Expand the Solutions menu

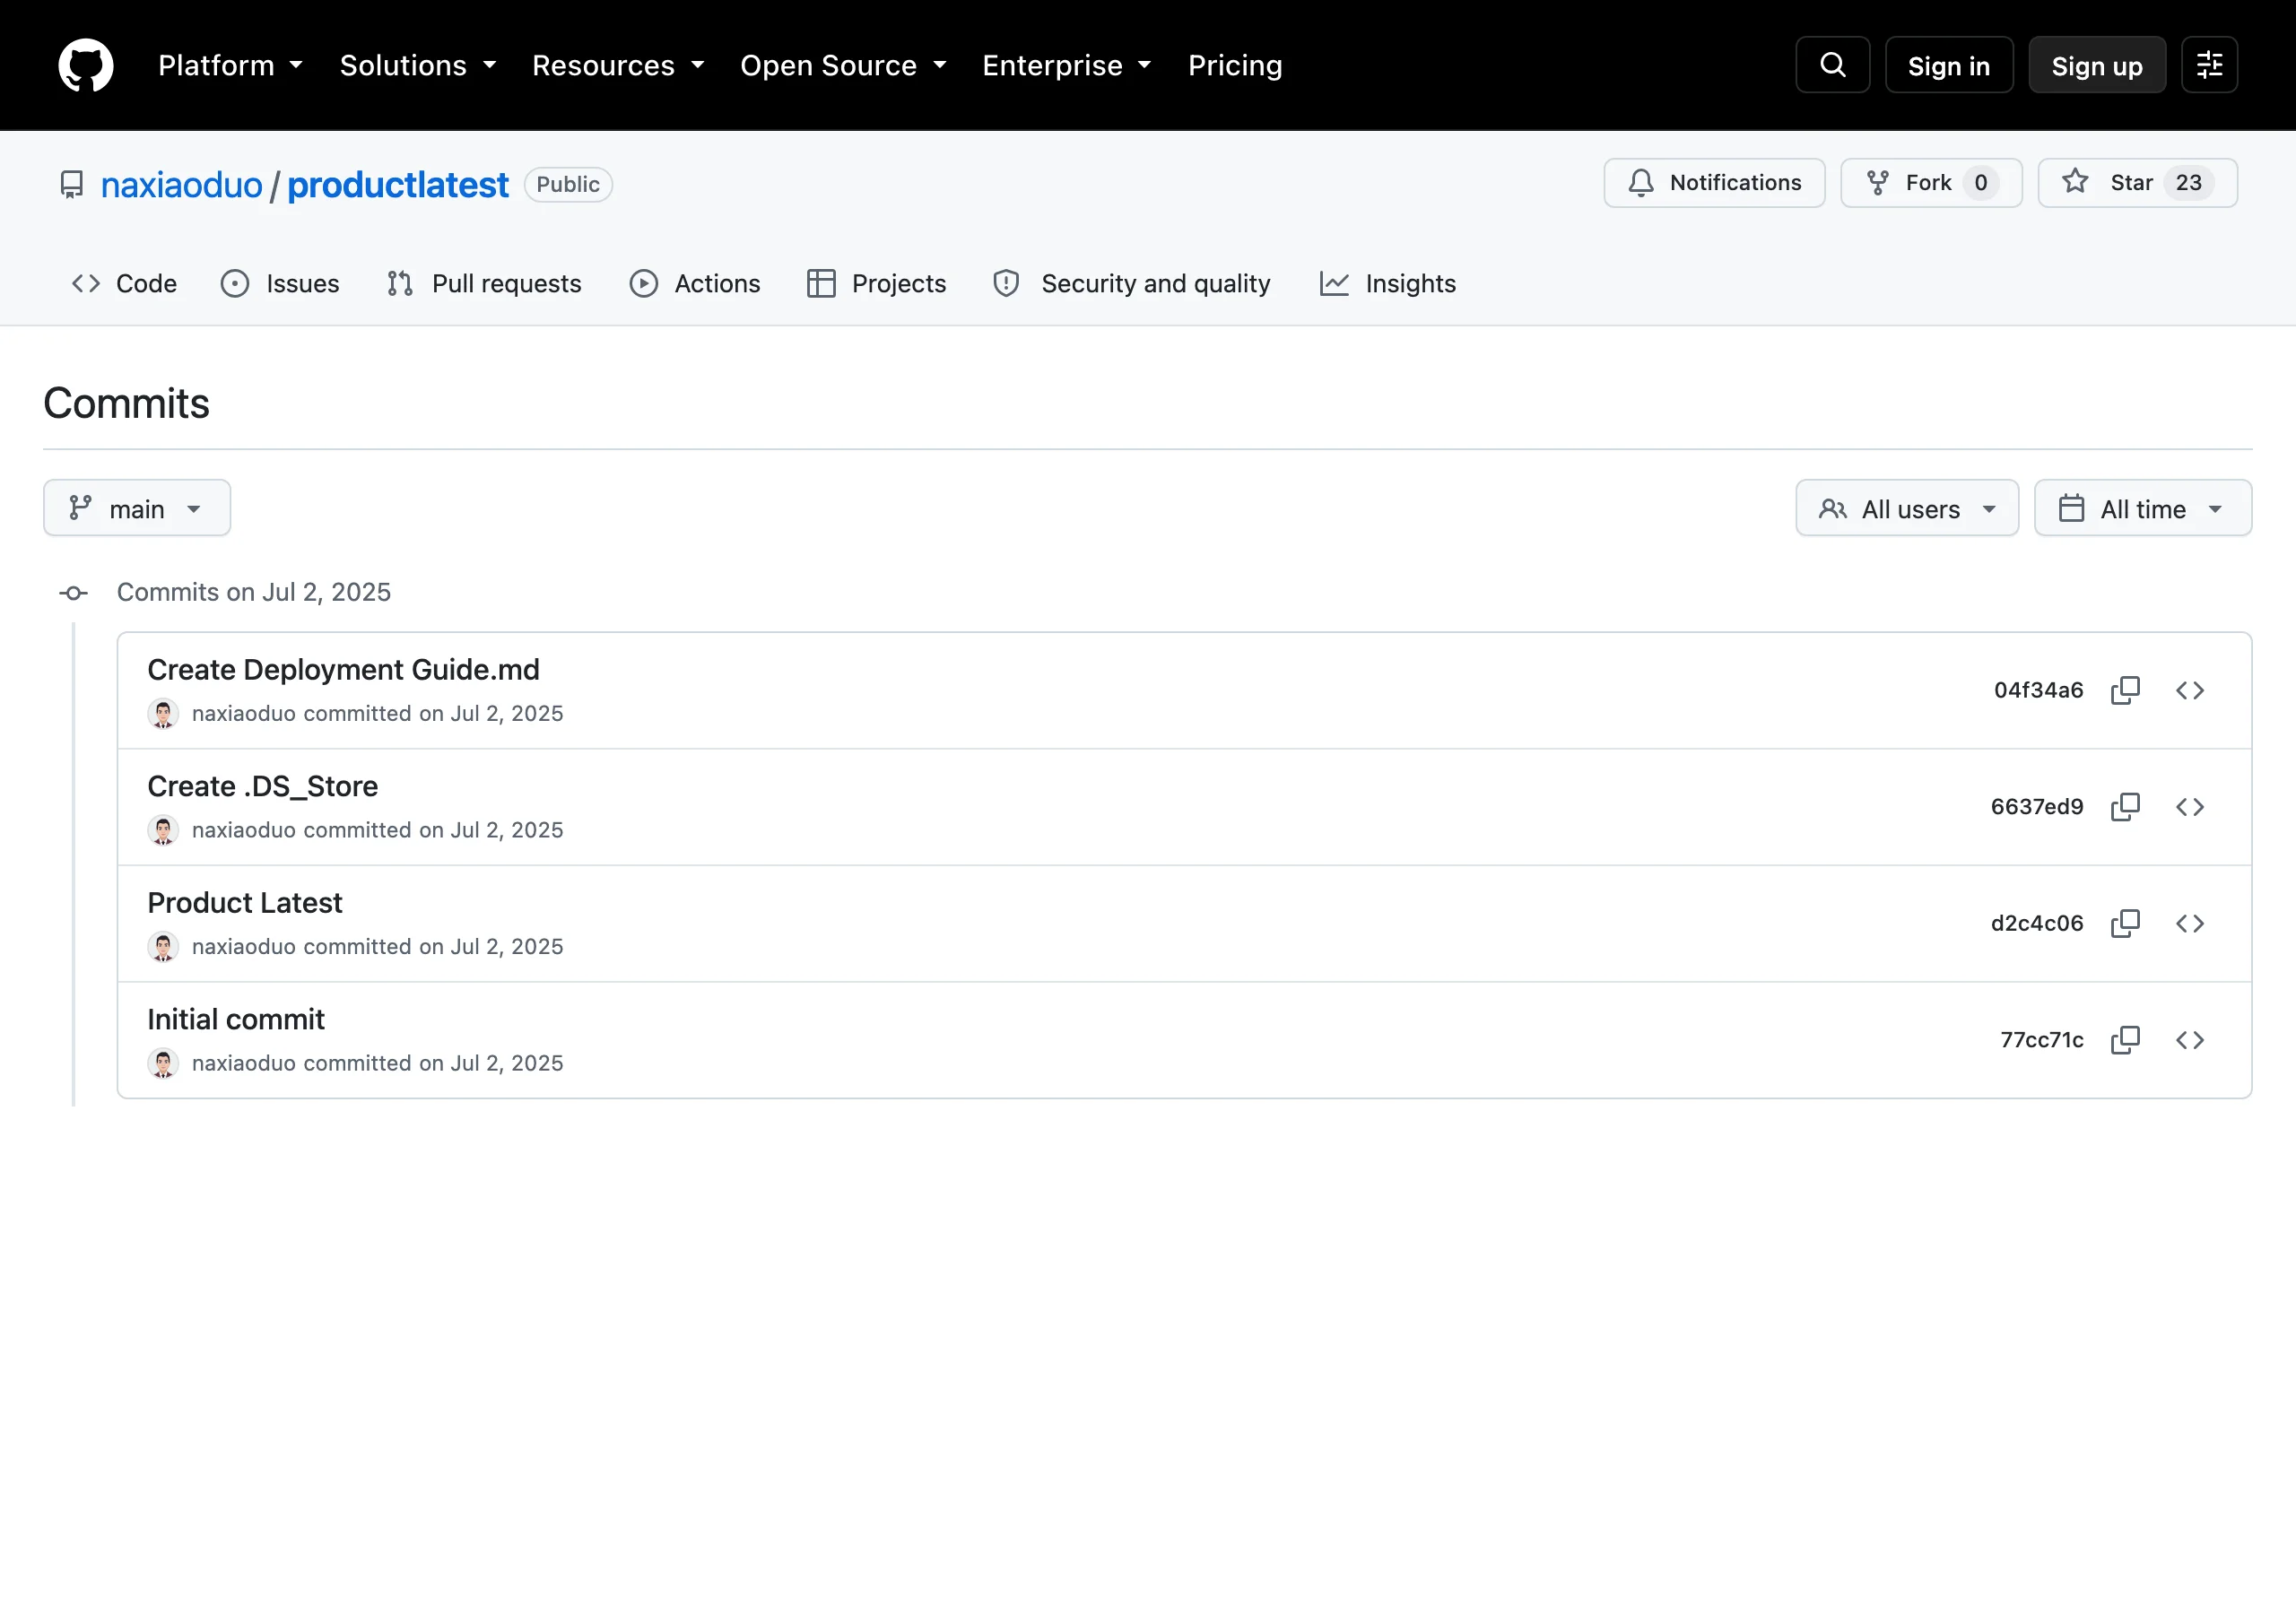[418, 65]
